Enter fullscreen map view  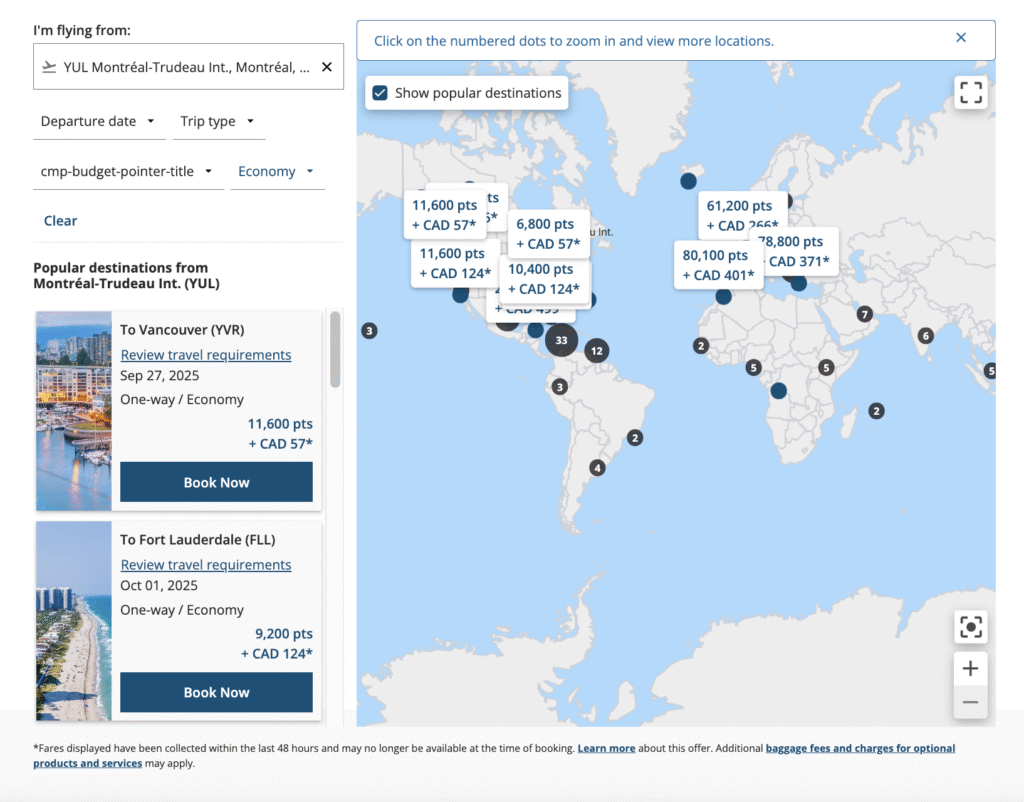tap(970, 93)
